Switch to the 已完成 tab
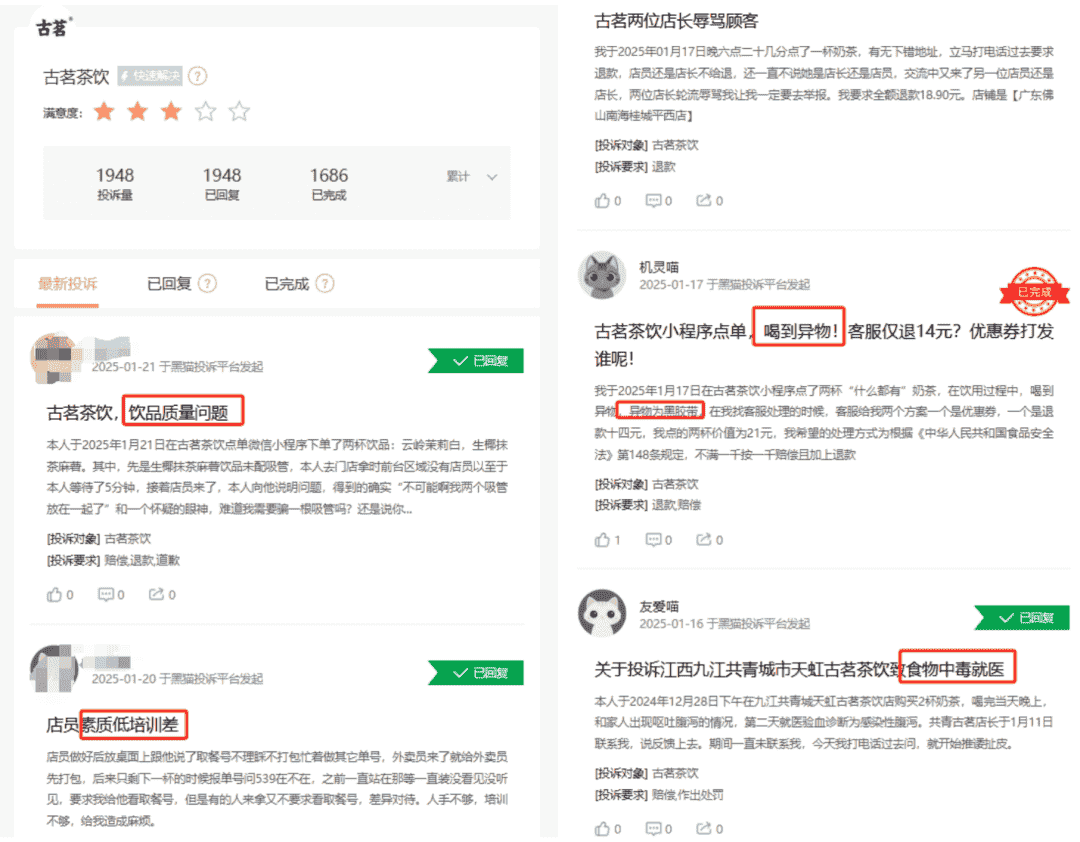 (286, 284)
